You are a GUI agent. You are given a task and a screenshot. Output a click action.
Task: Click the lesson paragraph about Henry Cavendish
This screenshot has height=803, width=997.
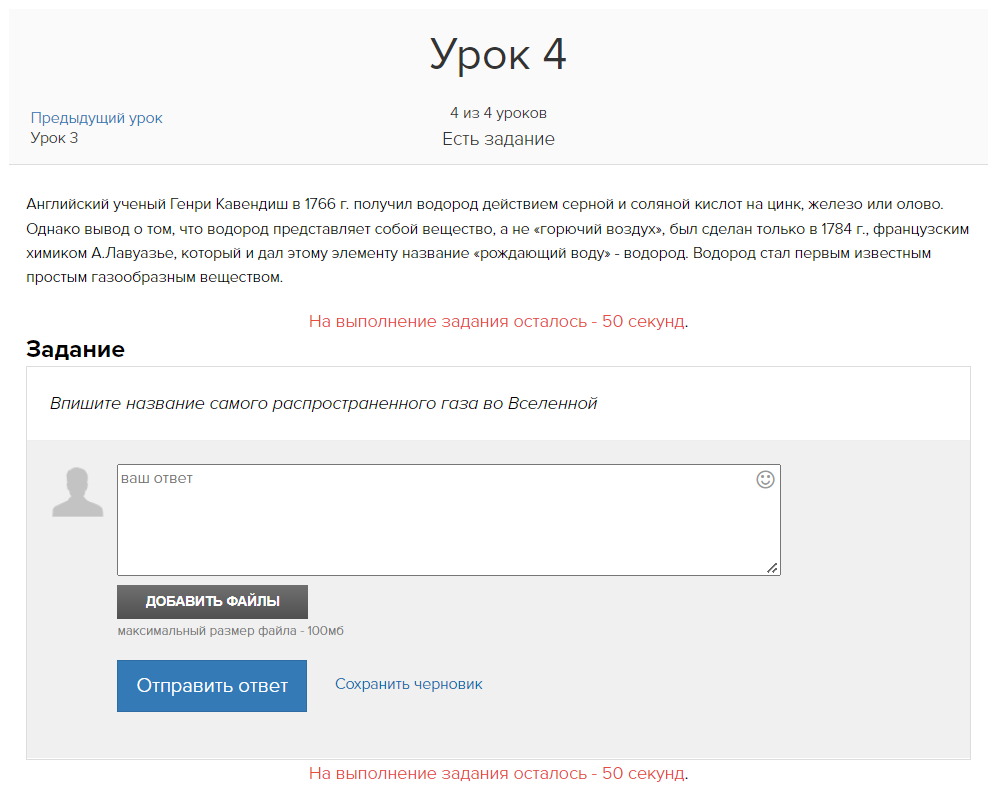click(498, 240)
